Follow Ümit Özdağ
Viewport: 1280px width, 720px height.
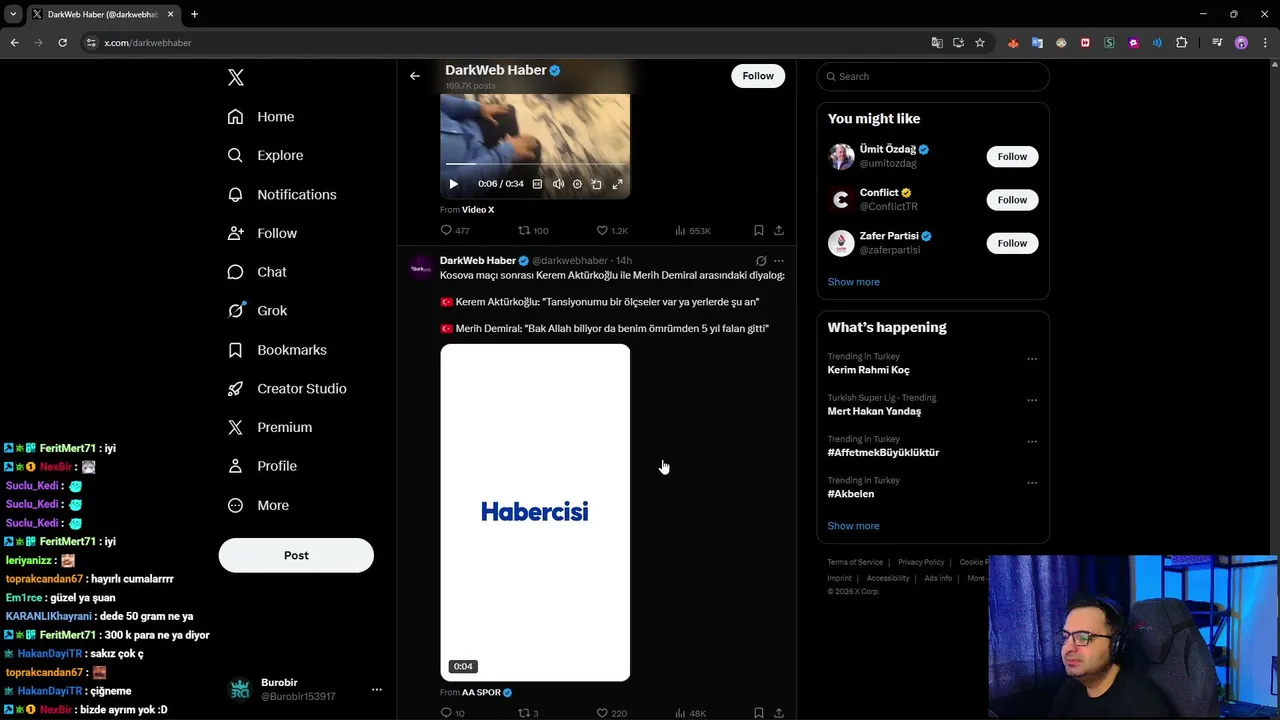pos(1012,156)
